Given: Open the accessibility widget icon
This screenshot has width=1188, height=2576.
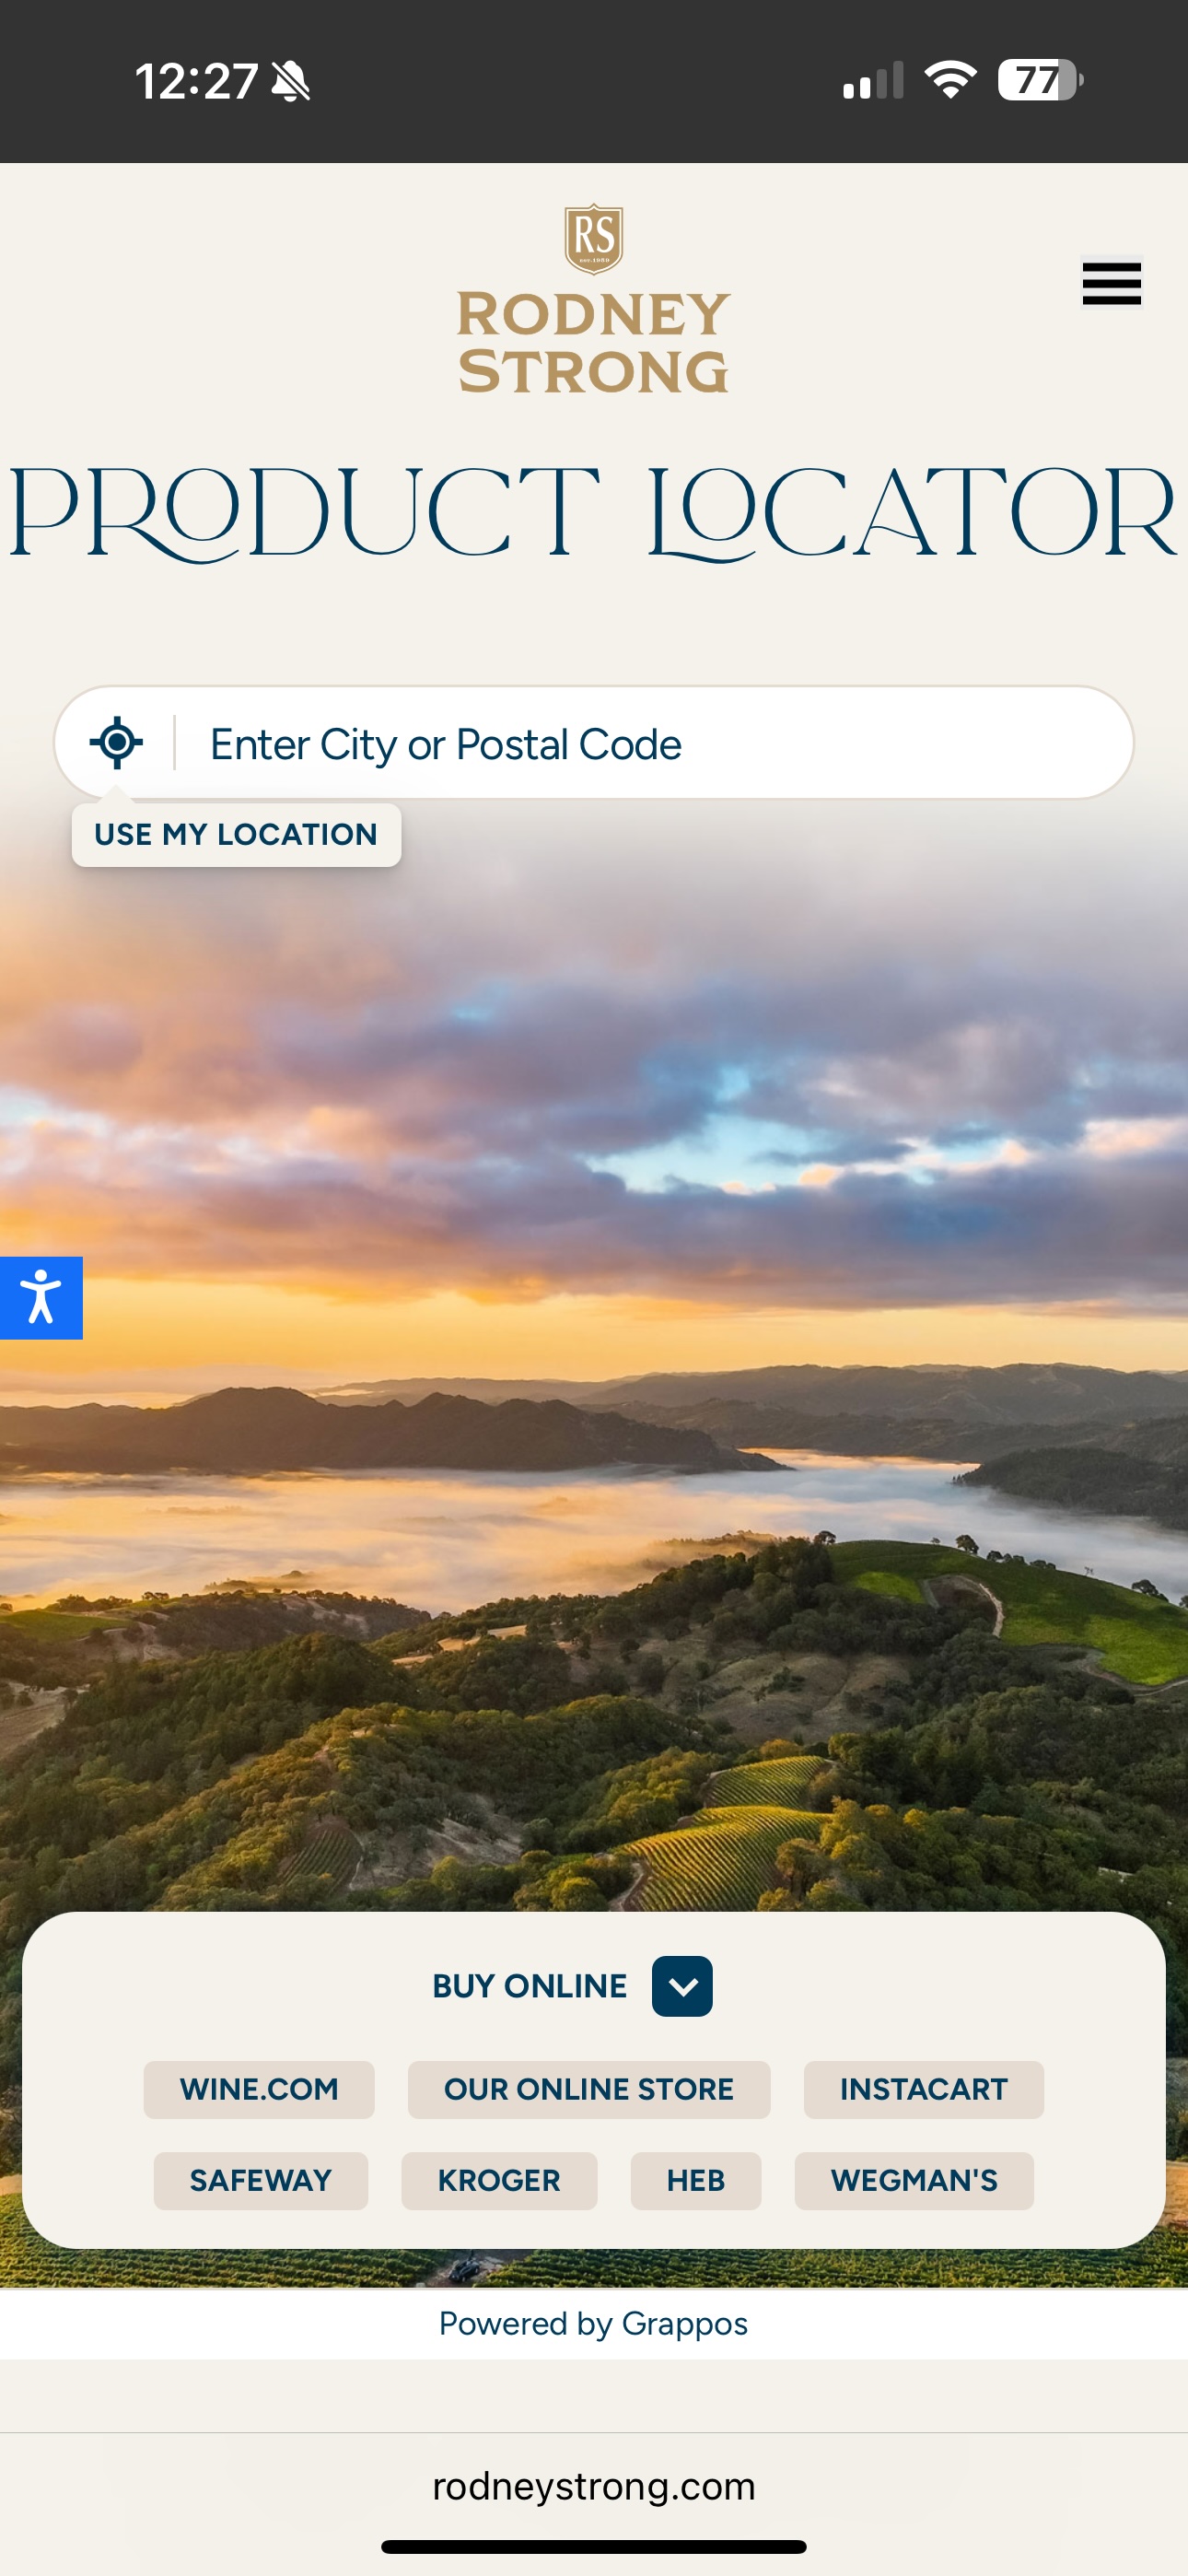Looking at the screenshot, I should click(41, 1297).
